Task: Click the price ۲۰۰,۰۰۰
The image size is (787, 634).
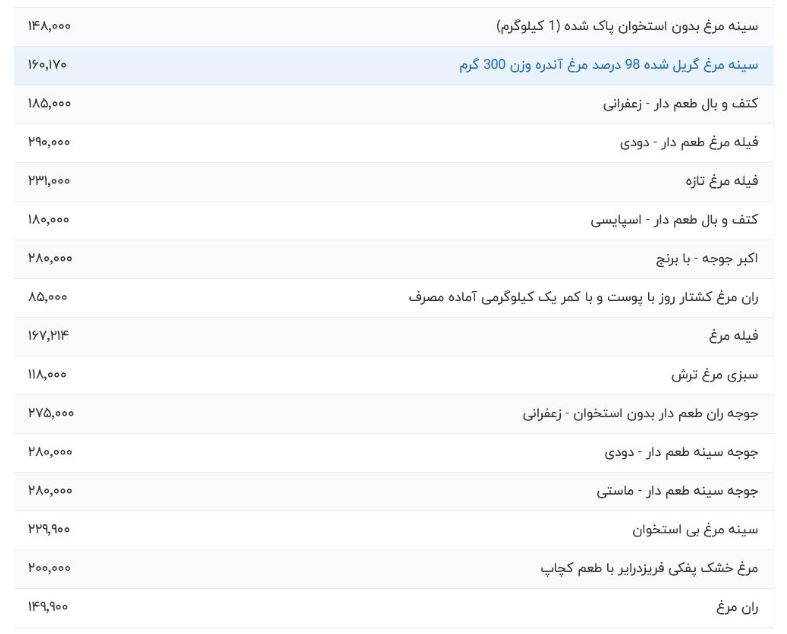Action: tap(49, 568)
